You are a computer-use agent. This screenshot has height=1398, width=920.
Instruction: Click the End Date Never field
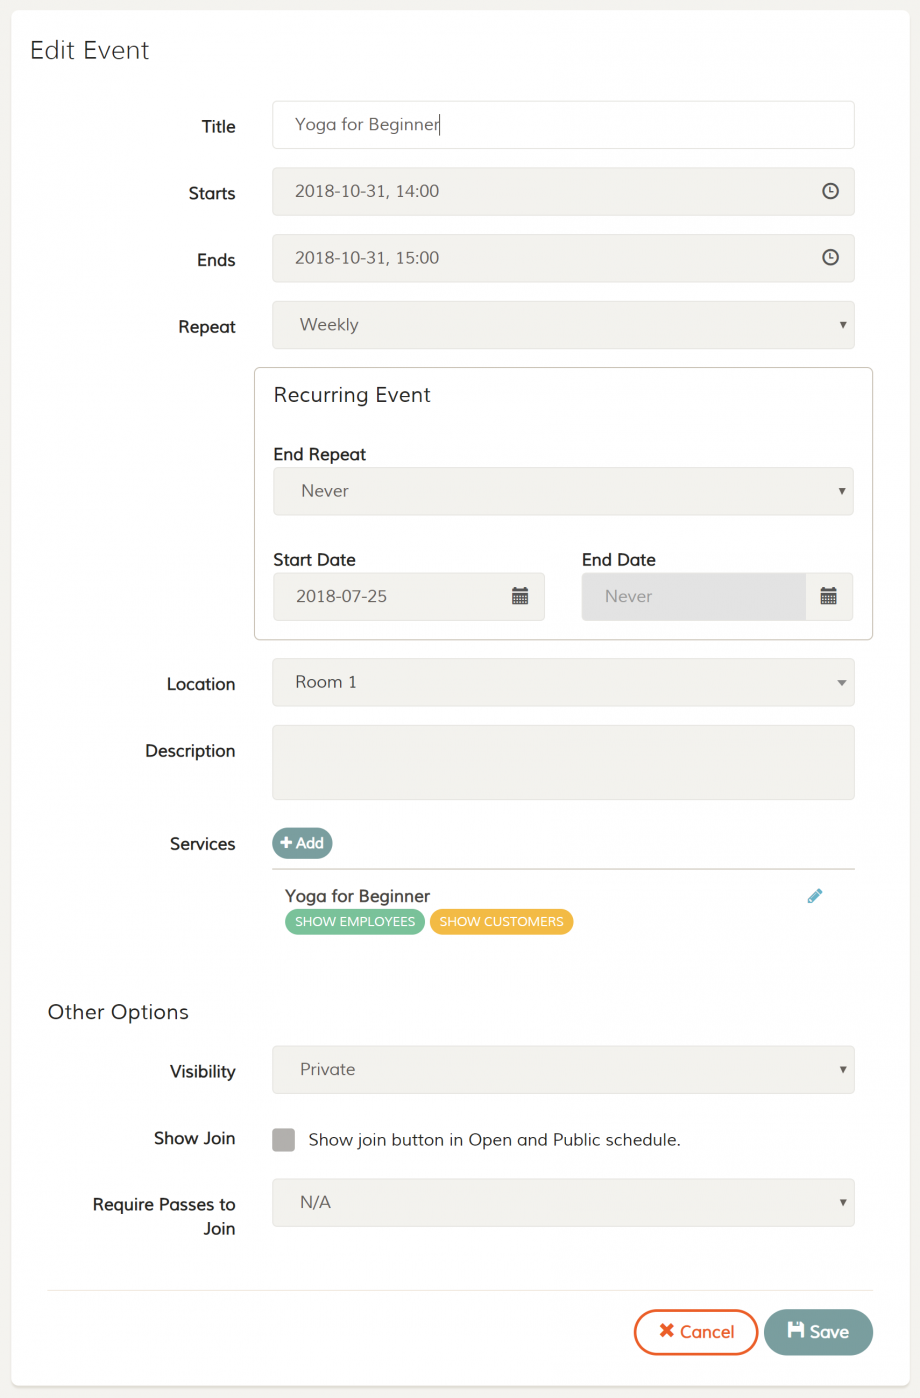pos(694,596)
